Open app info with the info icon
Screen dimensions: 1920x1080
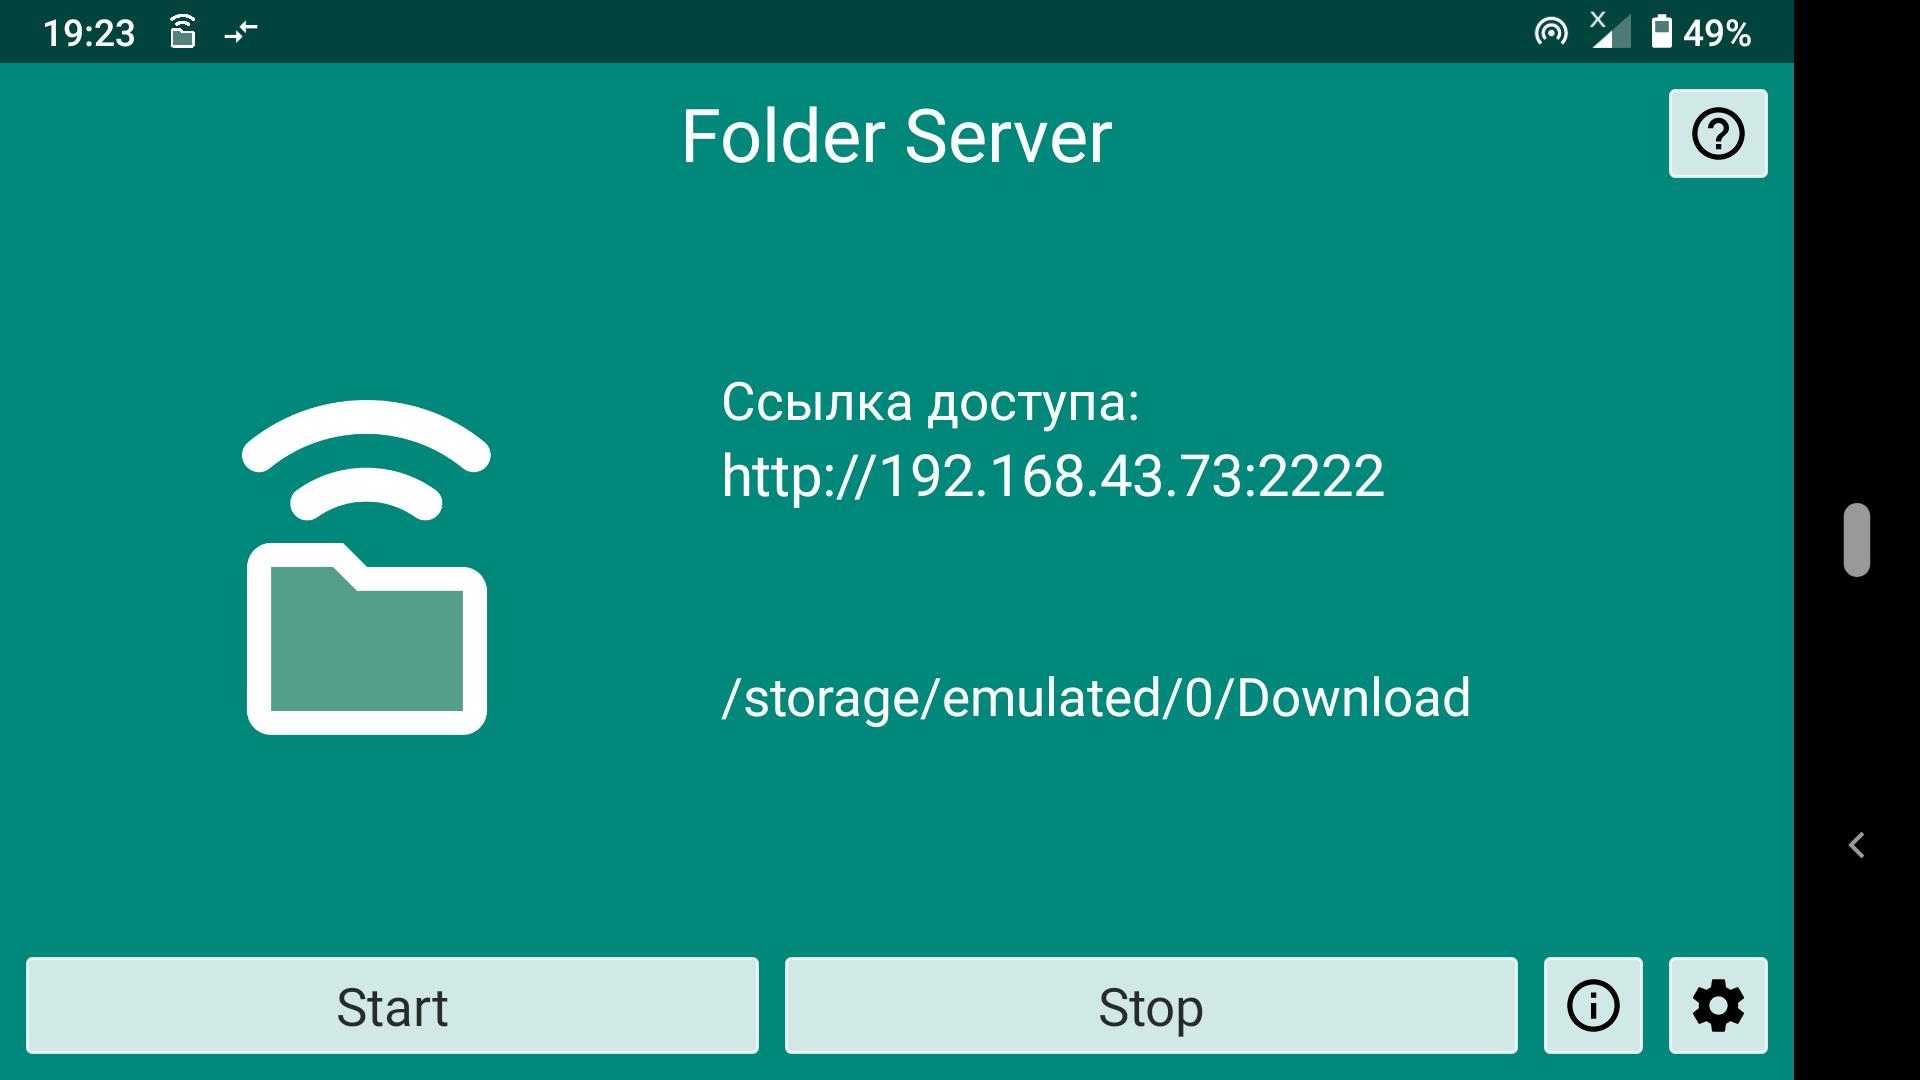tap(1592, 1005)
